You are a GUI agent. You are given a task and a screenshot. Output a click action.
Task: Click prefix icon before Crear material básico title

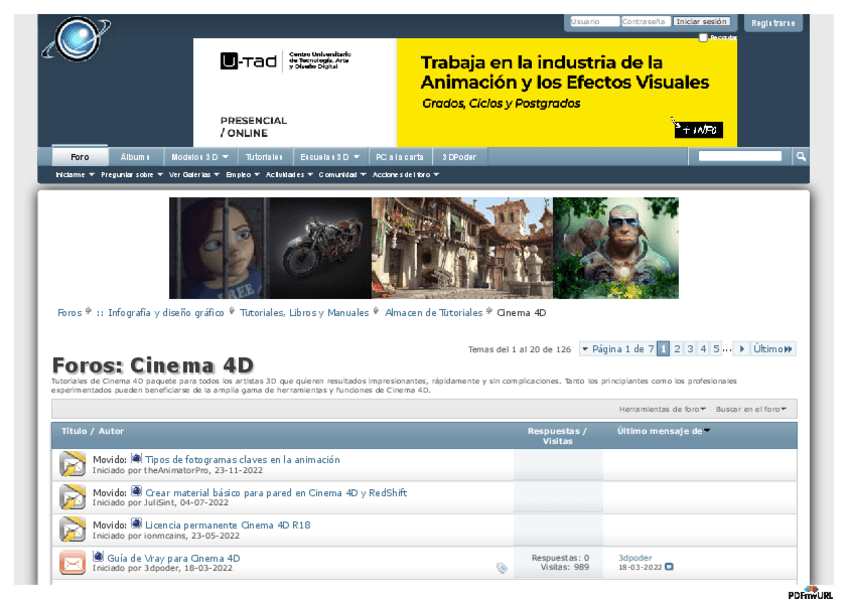136,491
